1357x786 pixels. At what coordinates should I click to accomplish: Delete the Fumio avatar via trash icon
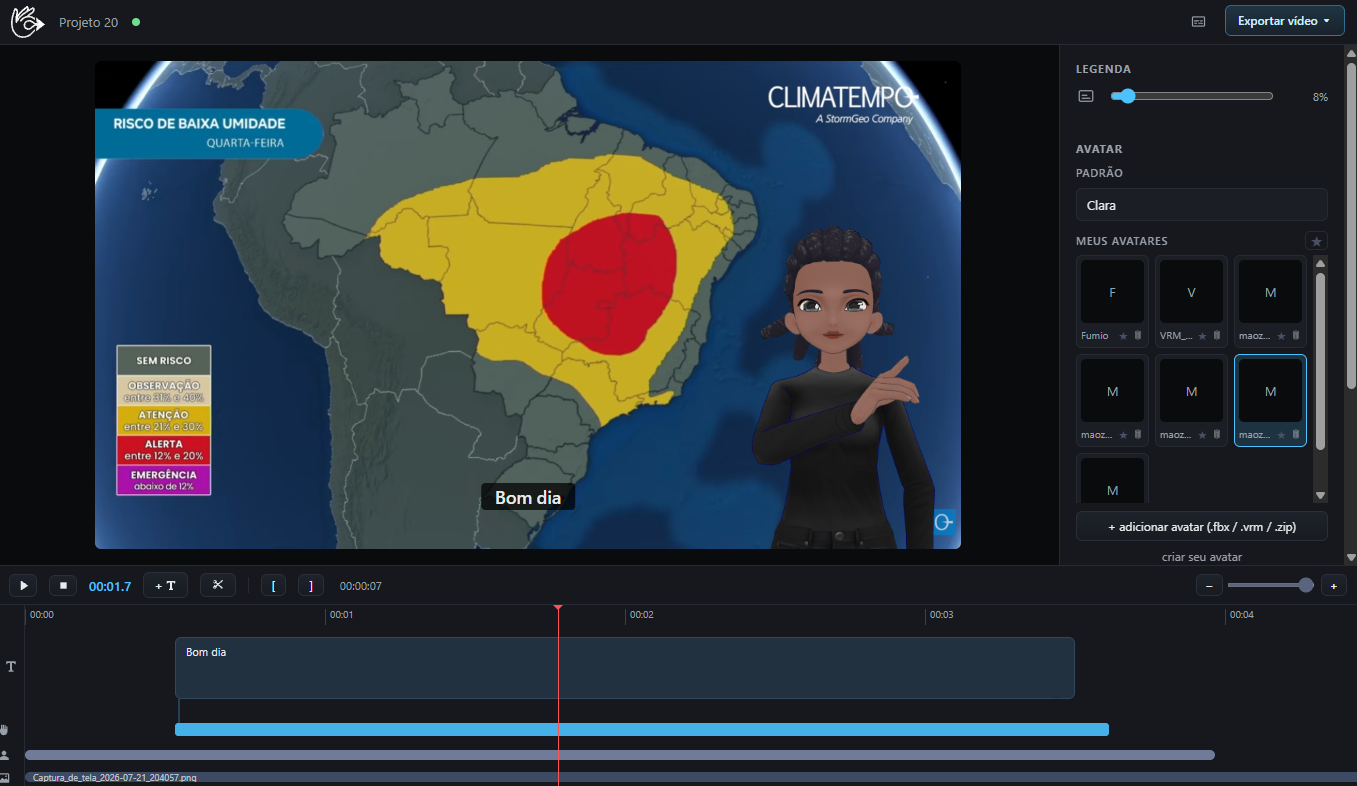coord(1138,336)
